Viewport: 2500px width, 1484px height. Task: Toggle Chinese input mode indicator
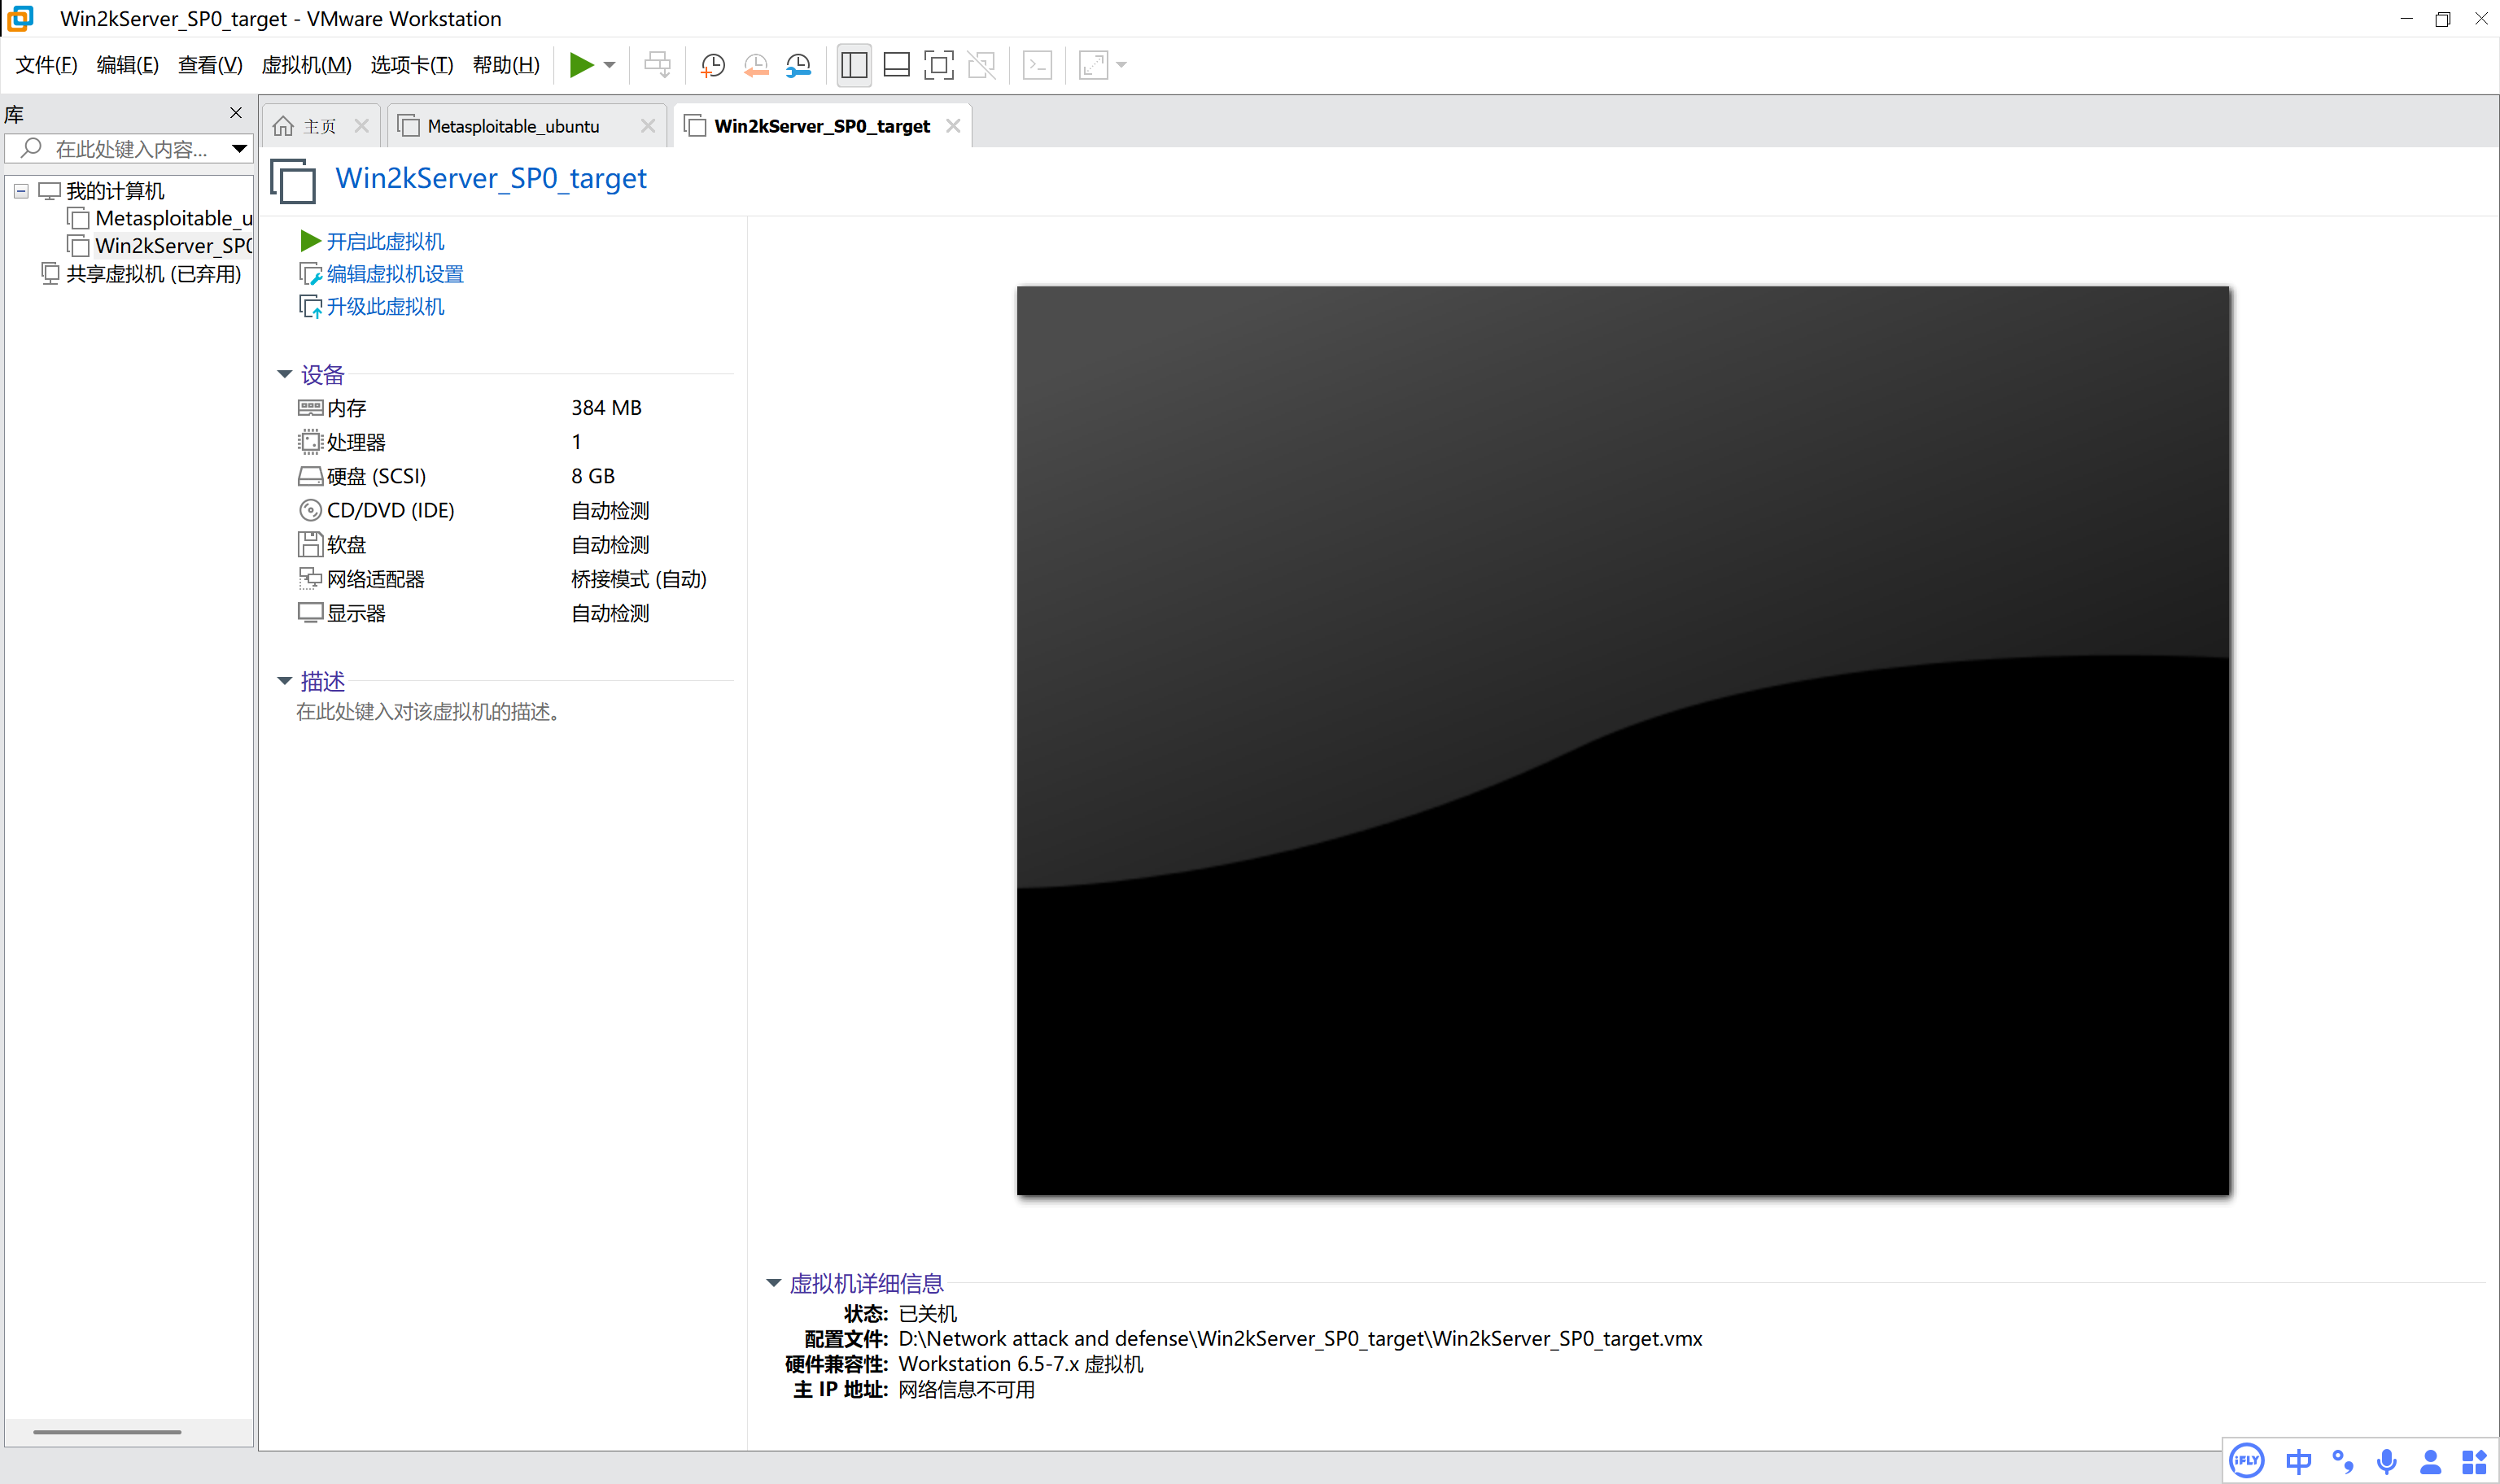coord(2298,1461)
